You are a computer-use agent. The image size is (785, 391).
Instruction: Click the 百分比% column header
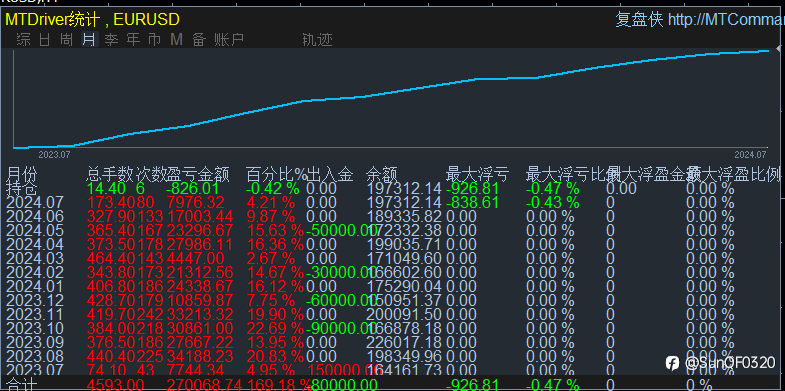click(x=276, y=175)
